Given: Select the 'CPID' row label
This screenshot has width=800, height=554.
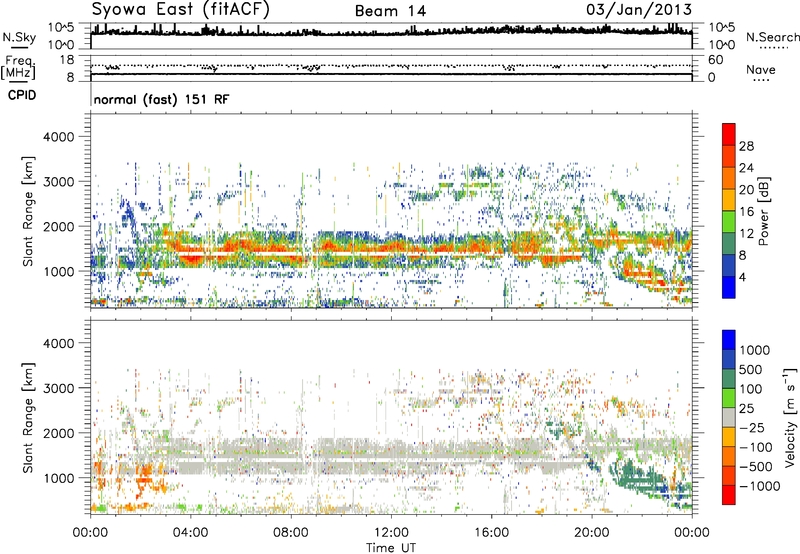Looking at the screenshot, I should pos(22,95).
